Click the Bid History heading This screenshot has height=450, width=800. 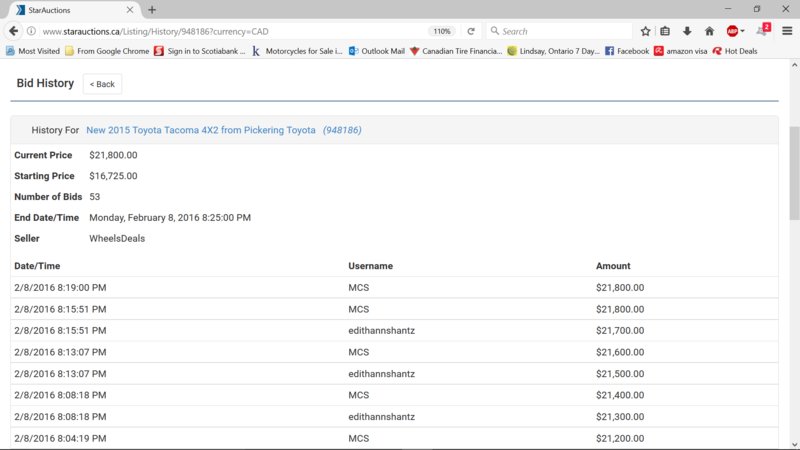point(45,83)
